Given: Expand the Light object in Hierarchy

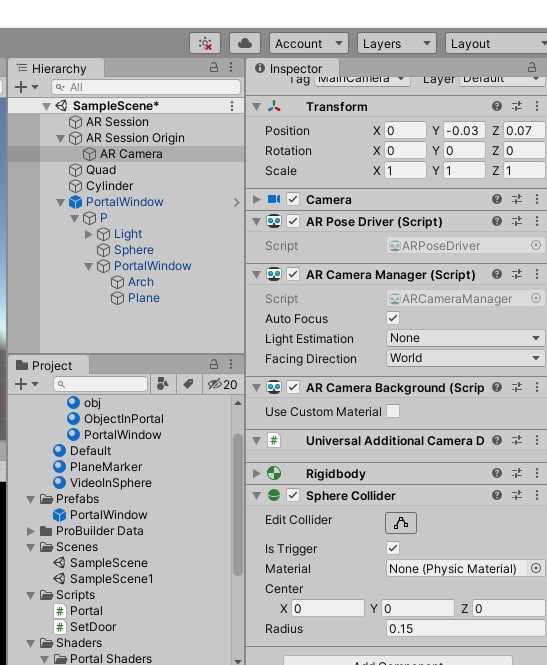Looking at the screenshot, I should [x=89, y=234].
